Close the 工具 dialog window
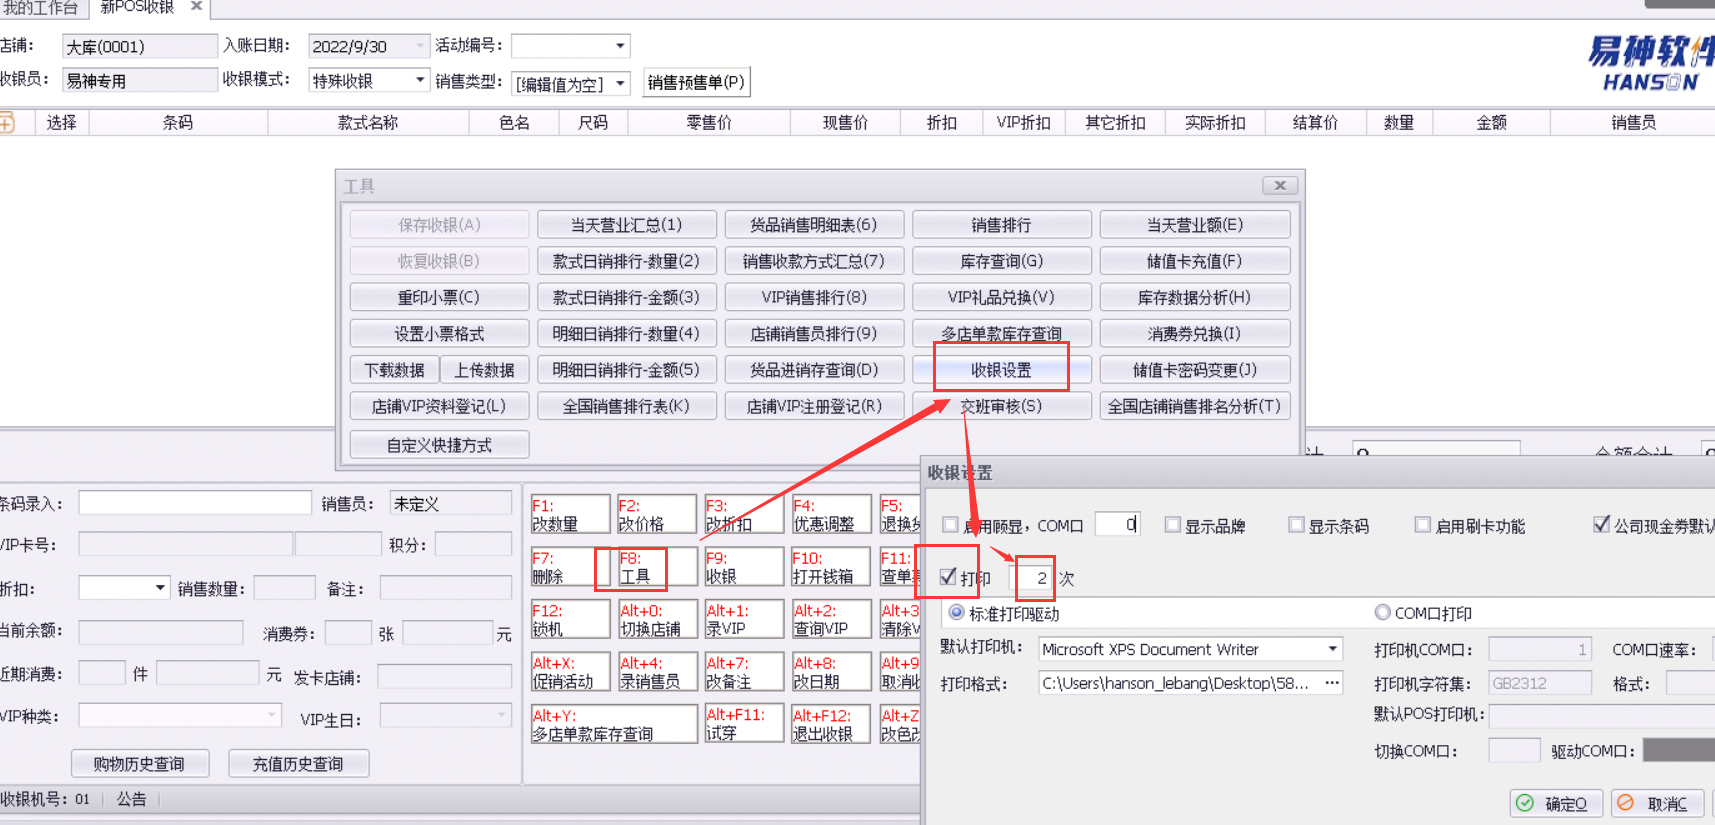This screenshot has height=825, width=1715. [1279, 186]
